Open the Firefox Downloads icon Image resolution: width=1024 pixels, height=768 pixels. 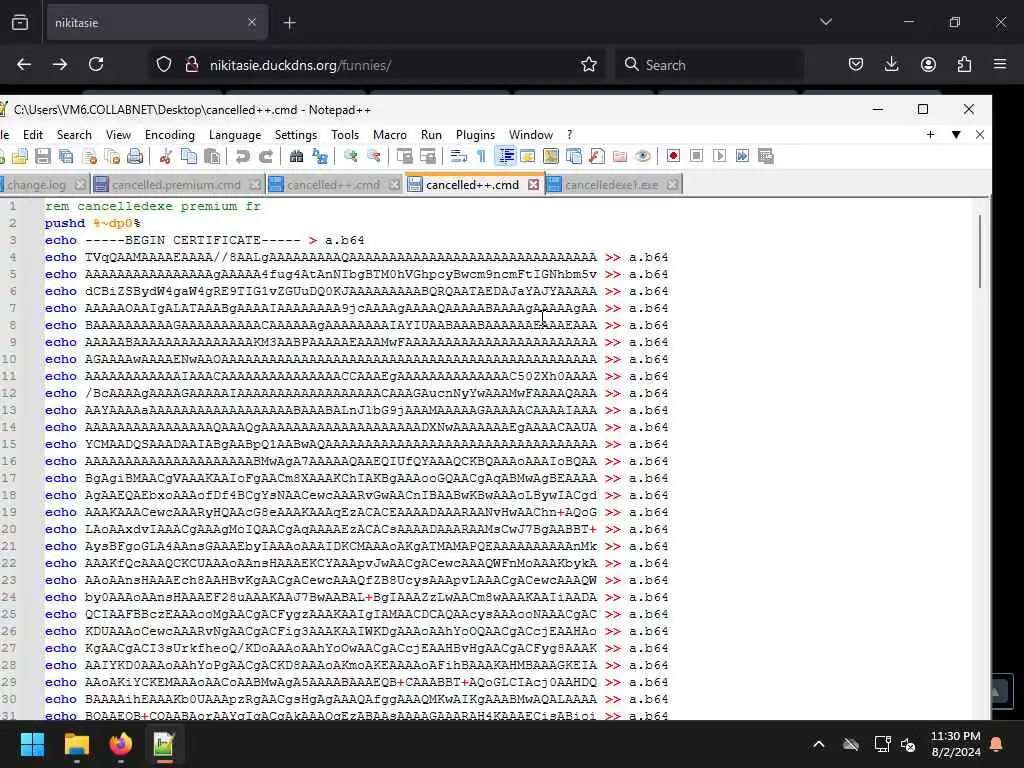891,64
